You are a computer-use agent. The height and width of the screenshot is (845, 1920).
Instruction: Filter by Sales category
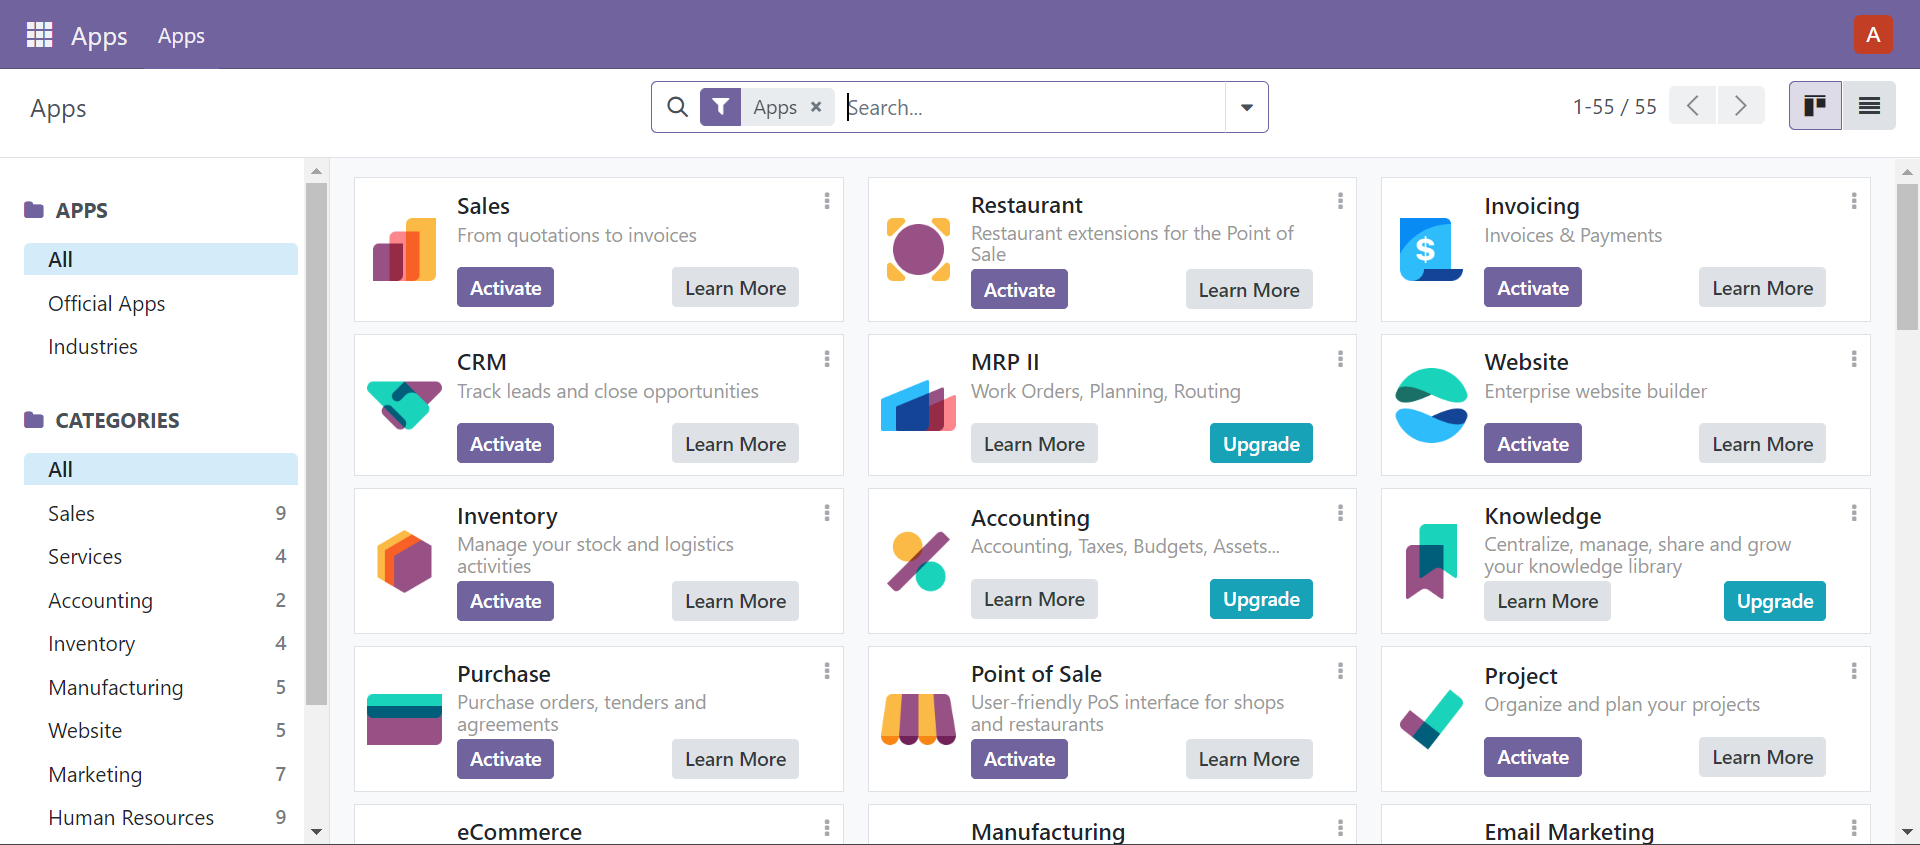pos(161,513)
